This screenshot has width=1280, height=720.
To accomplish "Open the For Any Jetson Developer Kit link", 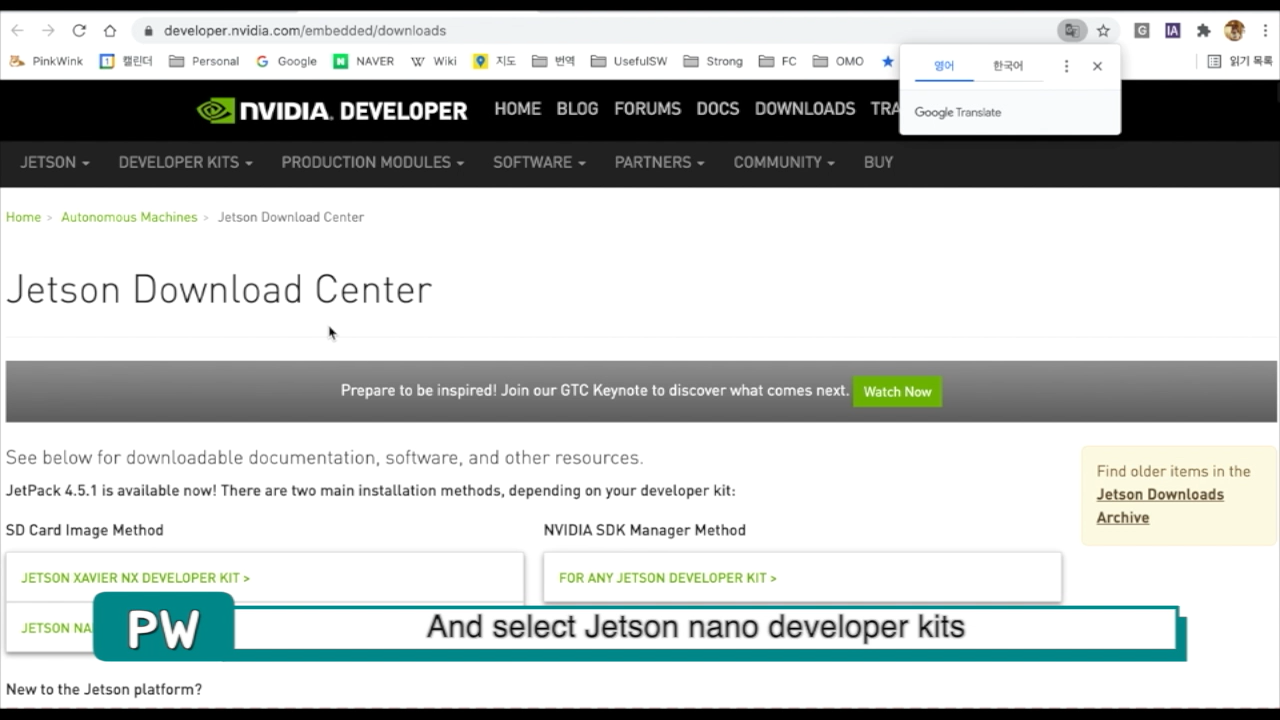I will point(667,578).
